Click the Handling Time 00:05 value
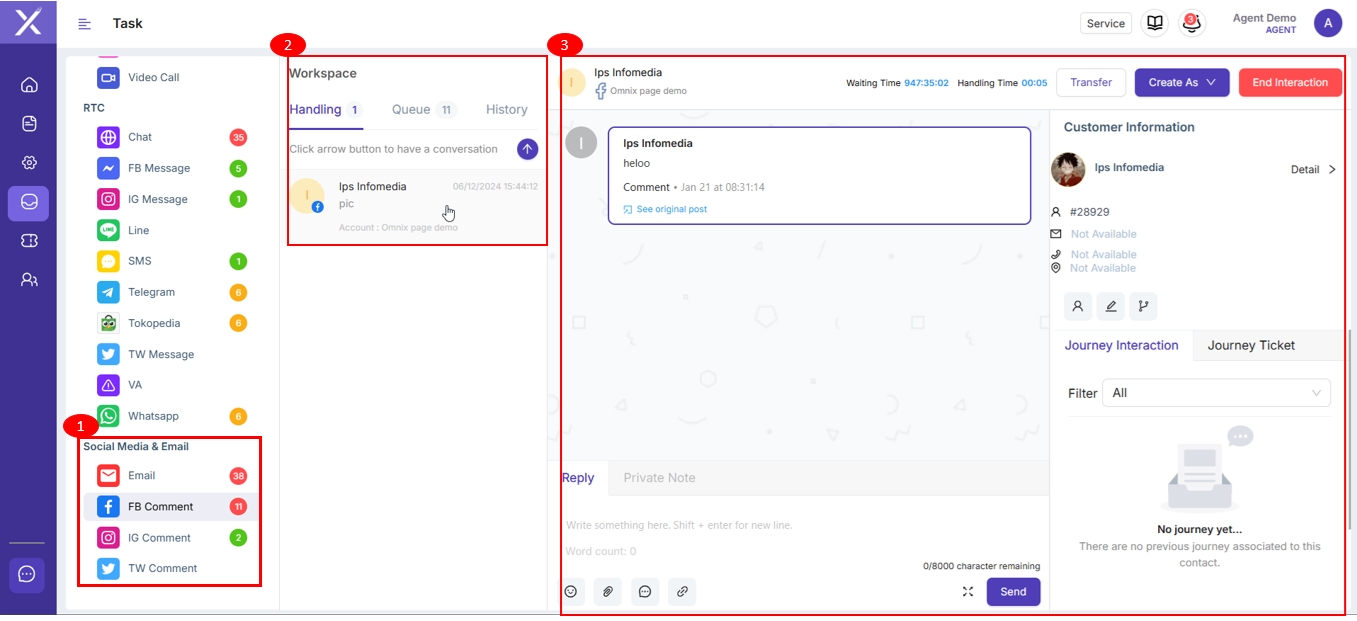This screenshot has height=621, width=1357. pos(1034,83)
